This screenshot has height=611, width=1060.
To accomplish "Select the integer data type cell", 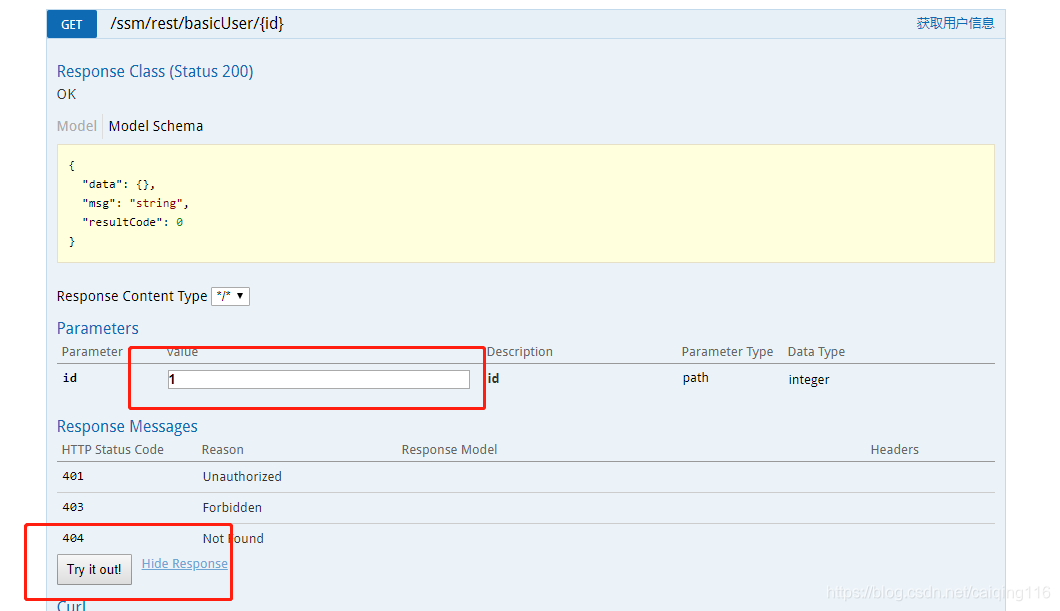I will click(809, 380).
